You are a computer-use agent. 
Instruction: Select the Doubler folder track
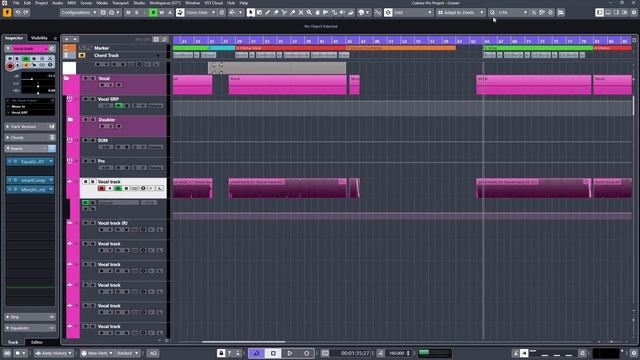tap(123, 126)
